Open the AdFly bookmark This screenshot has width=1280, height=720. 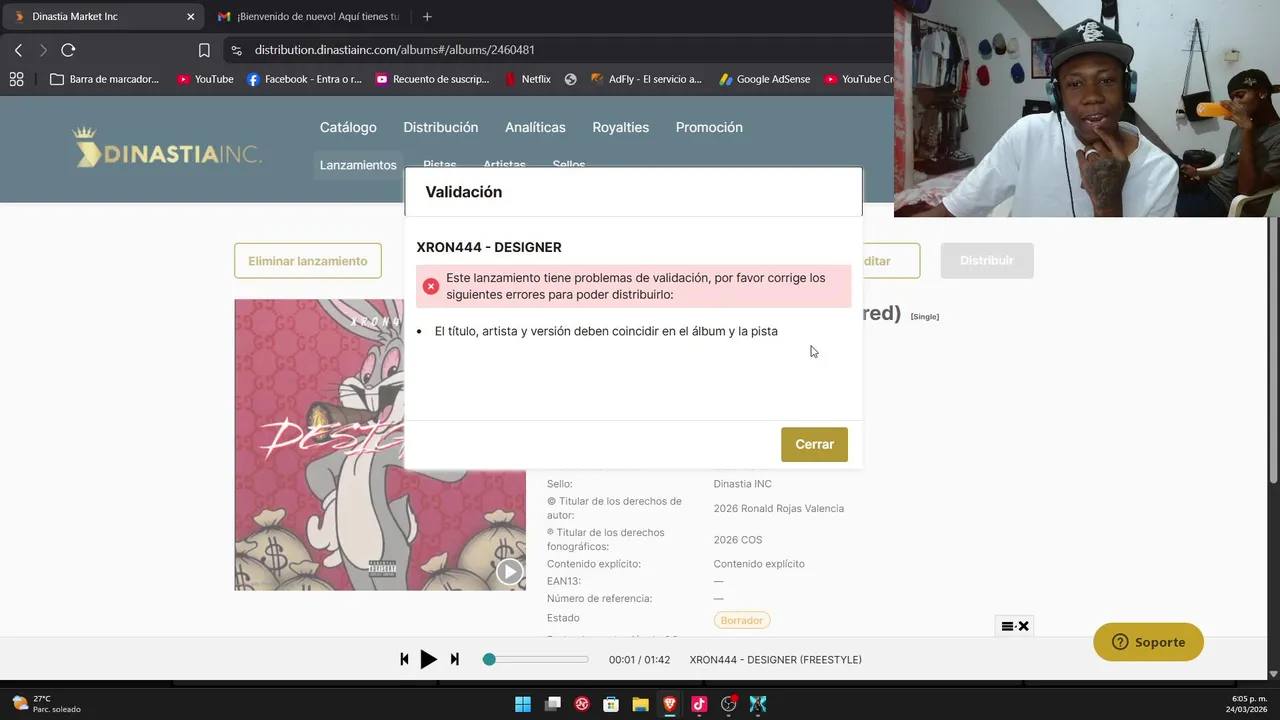[646, 79]
